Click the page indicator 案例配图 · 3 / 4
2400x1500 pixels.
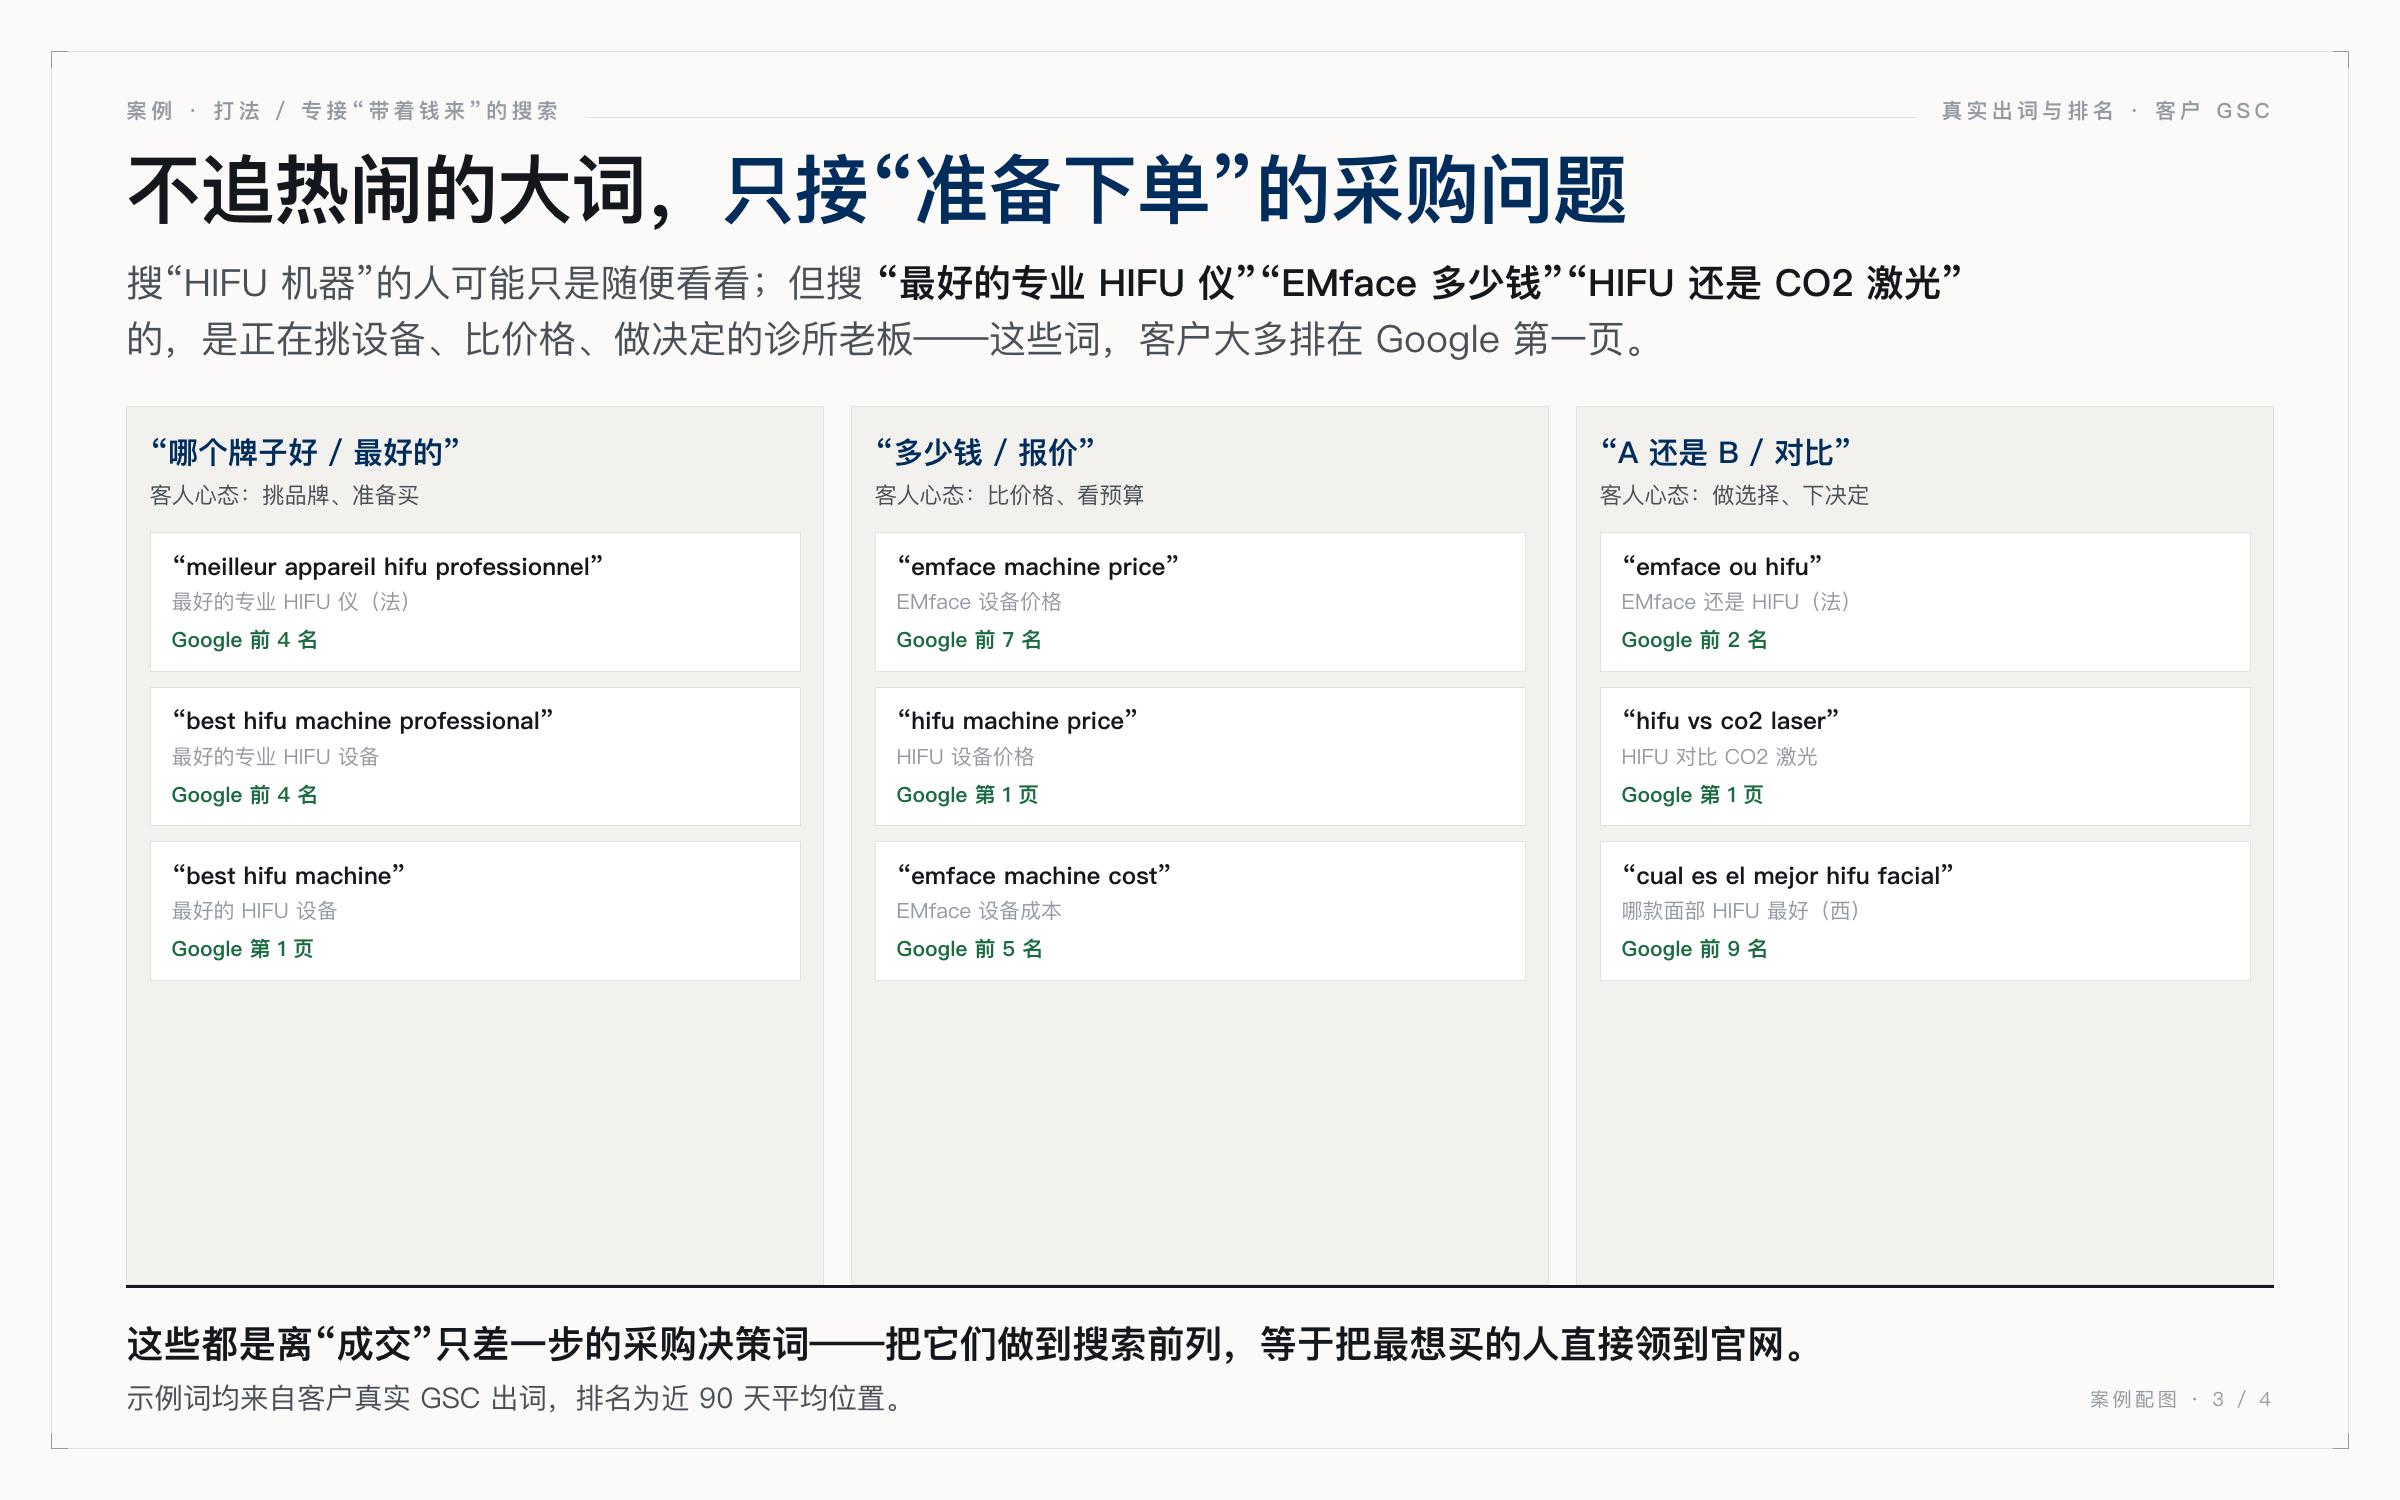click(x=2180, y=1399)
